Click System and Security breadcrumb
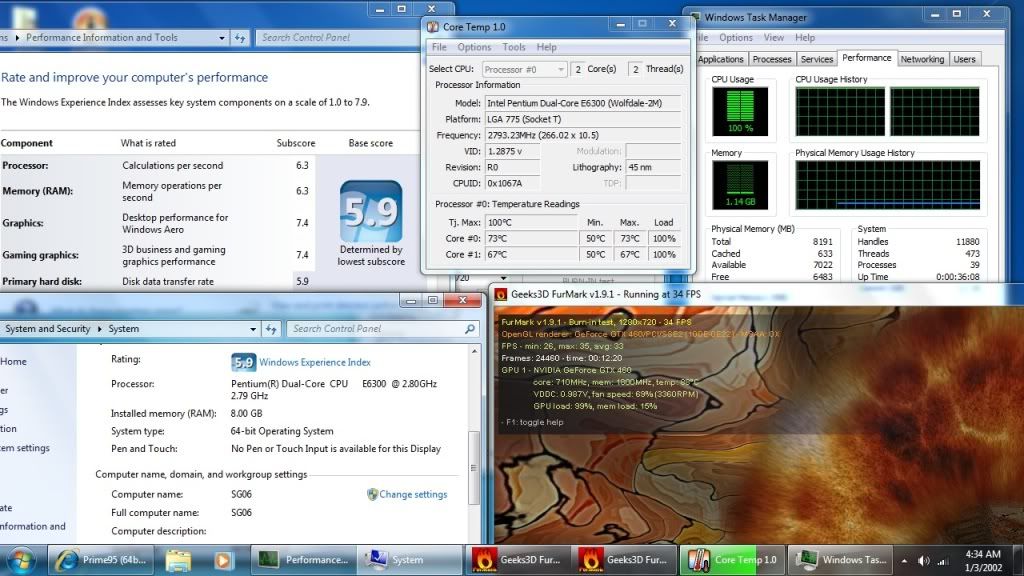 (x=48, y=329)
